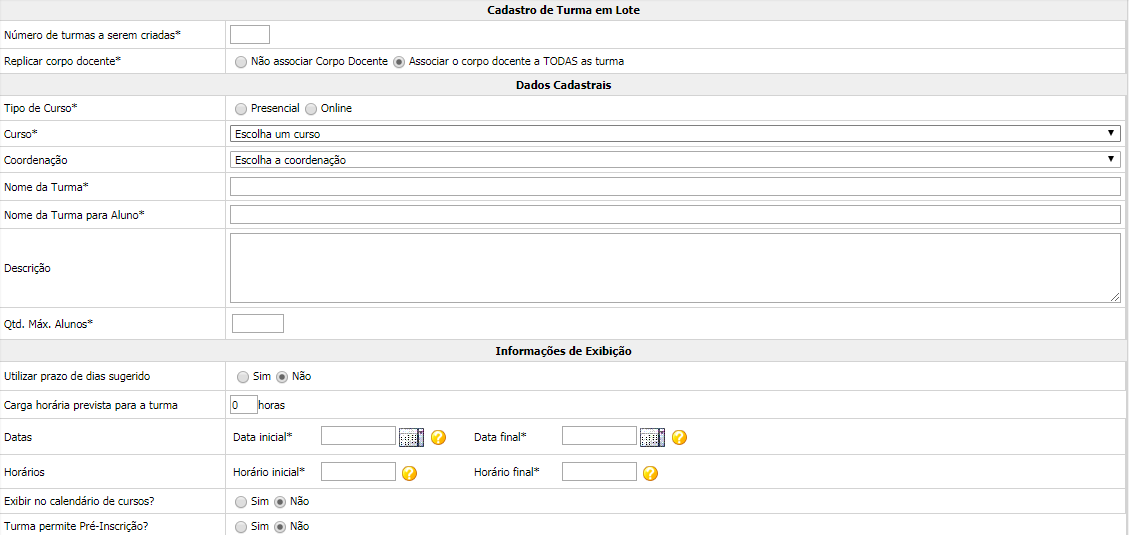This screenshot has width=1129, height=535.
Task: Select 'Não associar Corpo Docente' option
Action: (x=240, y=62)
